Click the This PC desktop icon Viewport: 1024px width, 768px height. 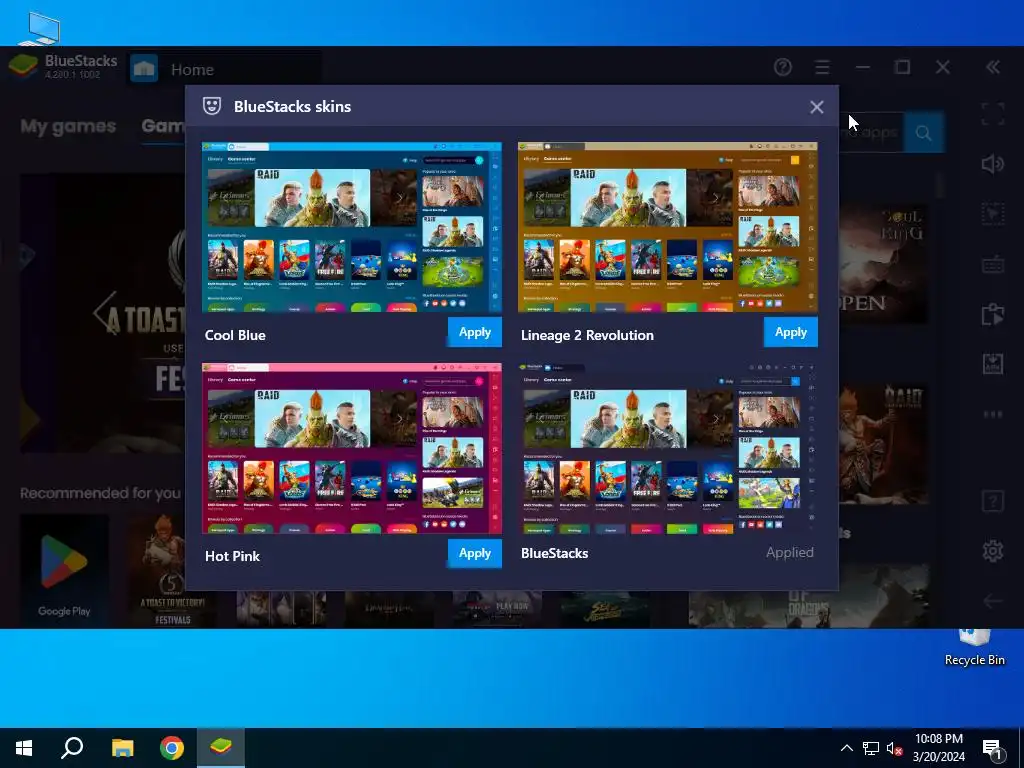pyautogui.click(x=39, y=29)
